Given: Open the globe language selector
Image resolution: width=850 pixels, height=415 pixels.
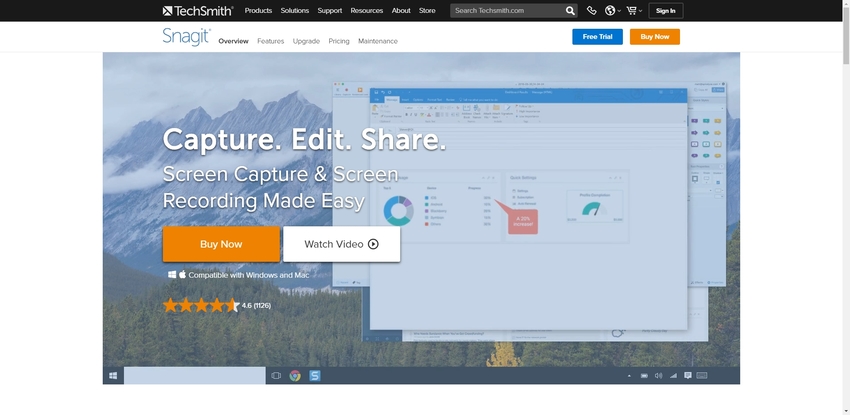Looking at the screenshot, I should click(x=613, y=10).
